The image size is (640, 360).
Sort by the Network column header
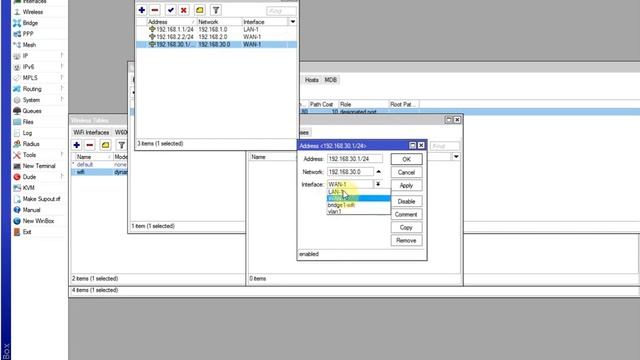coord(219,22)
